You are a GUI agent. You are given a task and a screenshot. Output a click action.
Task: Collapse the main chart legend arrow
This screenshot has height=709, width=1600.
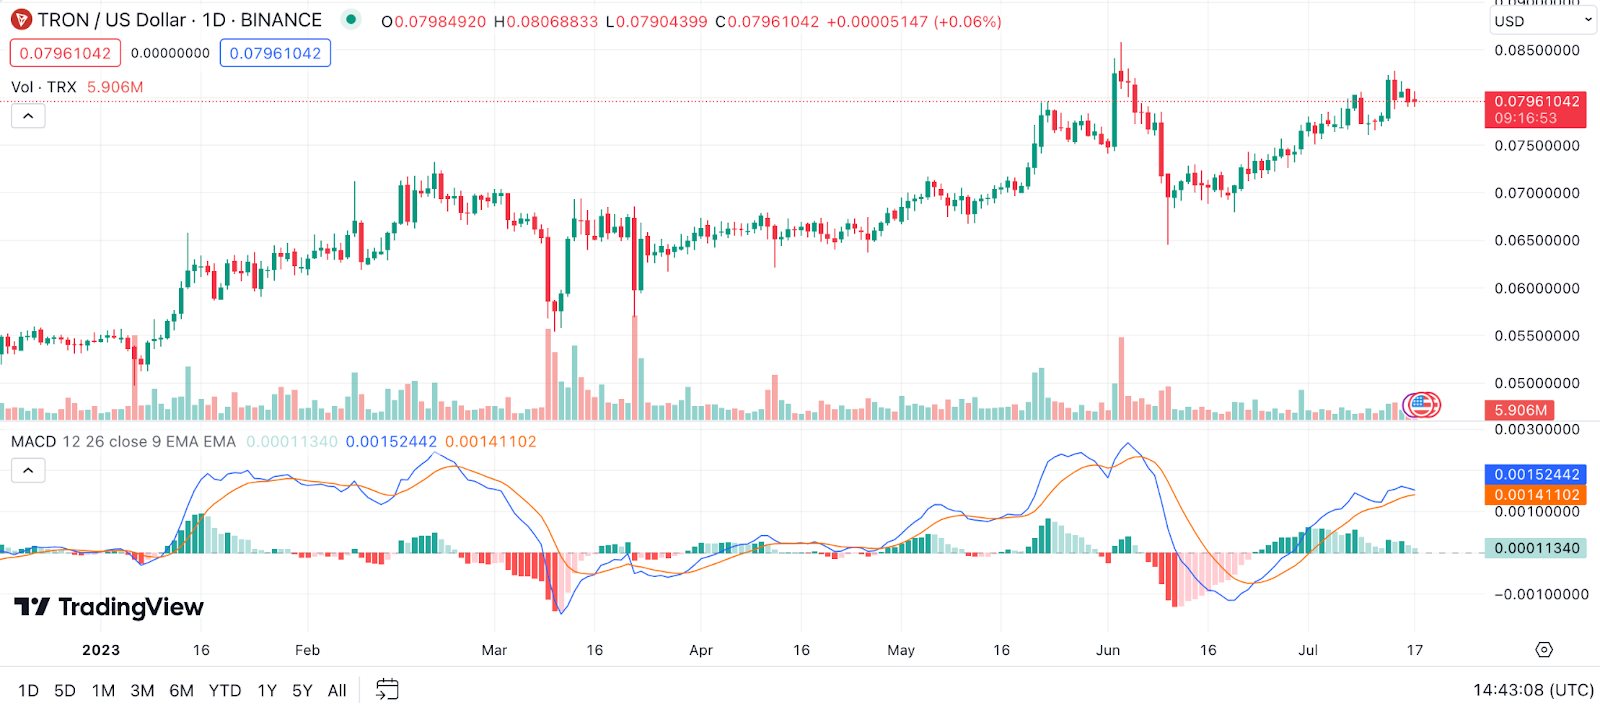[x=28, y=116]
